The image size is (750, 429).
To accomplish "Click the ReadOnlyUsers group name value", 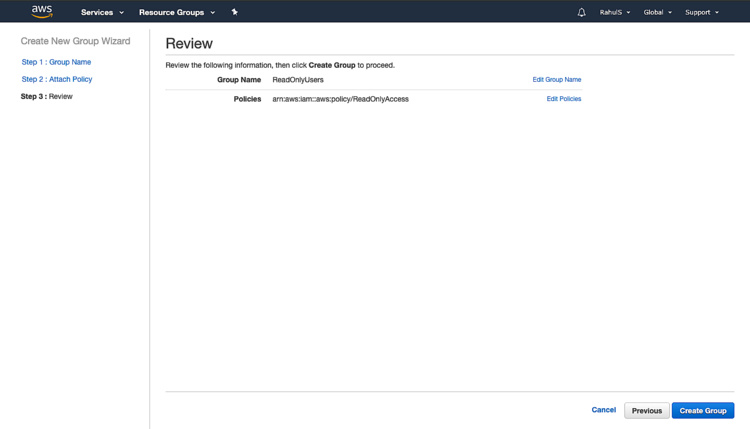I will 298,80.
